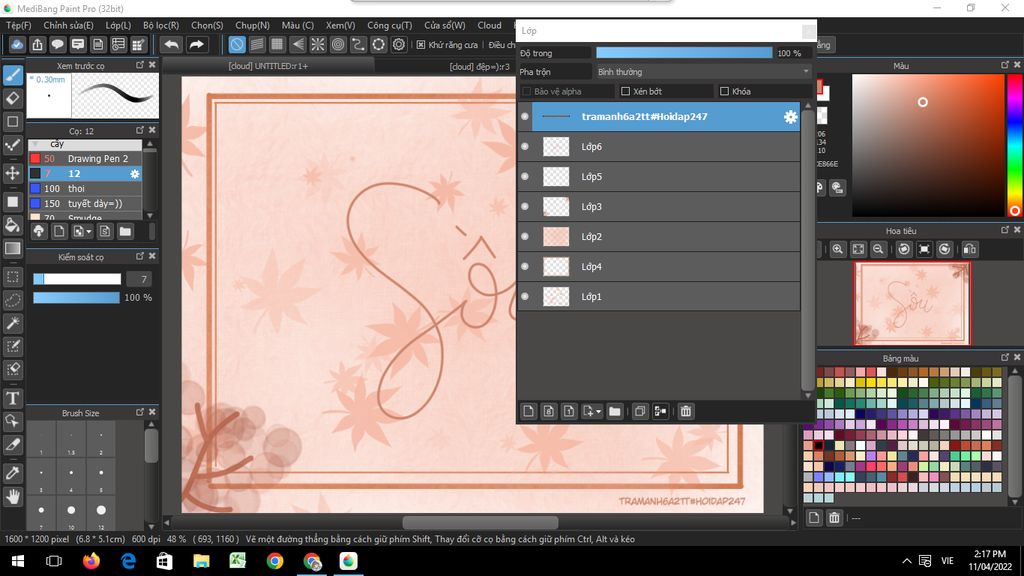The width and height of the screenshot is (1024, 576).
Task: Open Windows system tray overflow arrow
Action: [x=906, y=561]
